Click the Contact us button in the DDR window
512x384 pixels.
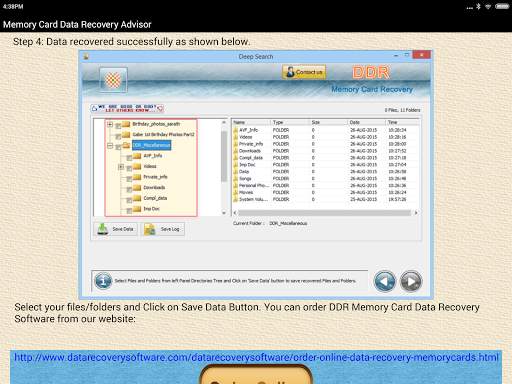(304, 72)
